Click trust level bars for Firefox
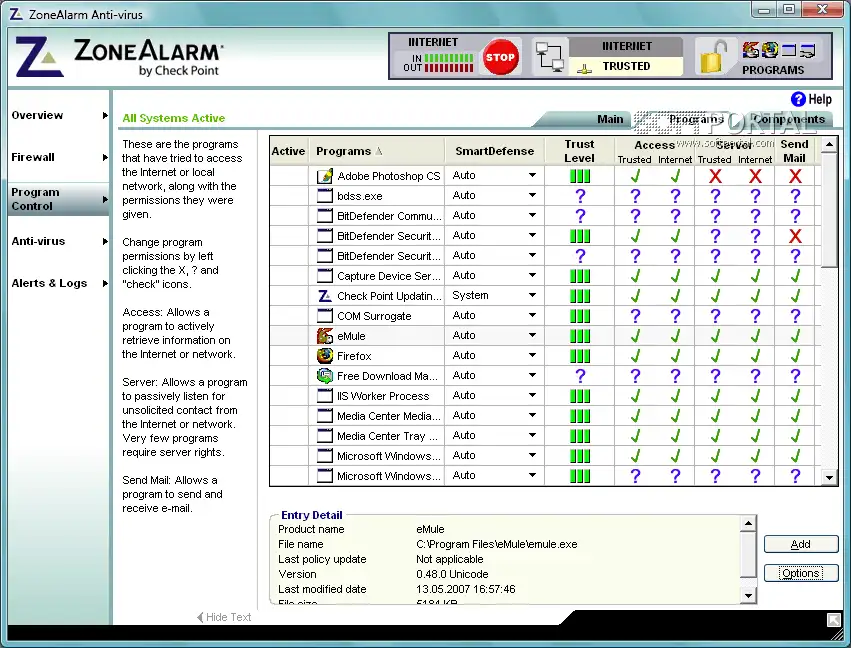This screenshot has width=851, height=648. [x=580, y=356]
